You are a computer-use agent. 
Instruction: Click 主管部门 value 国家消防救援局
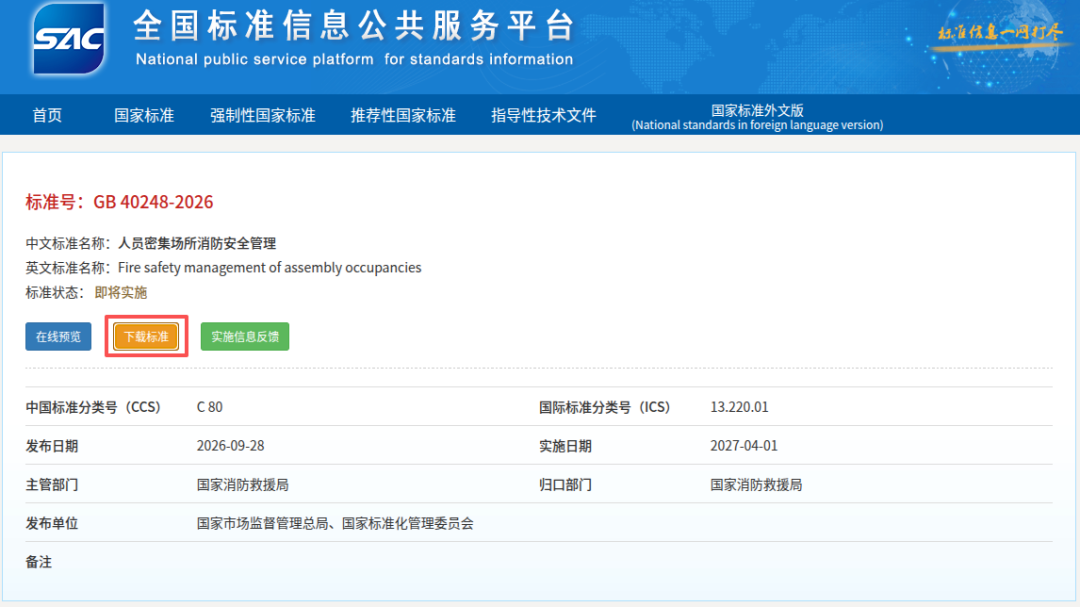tap(242, 485)
